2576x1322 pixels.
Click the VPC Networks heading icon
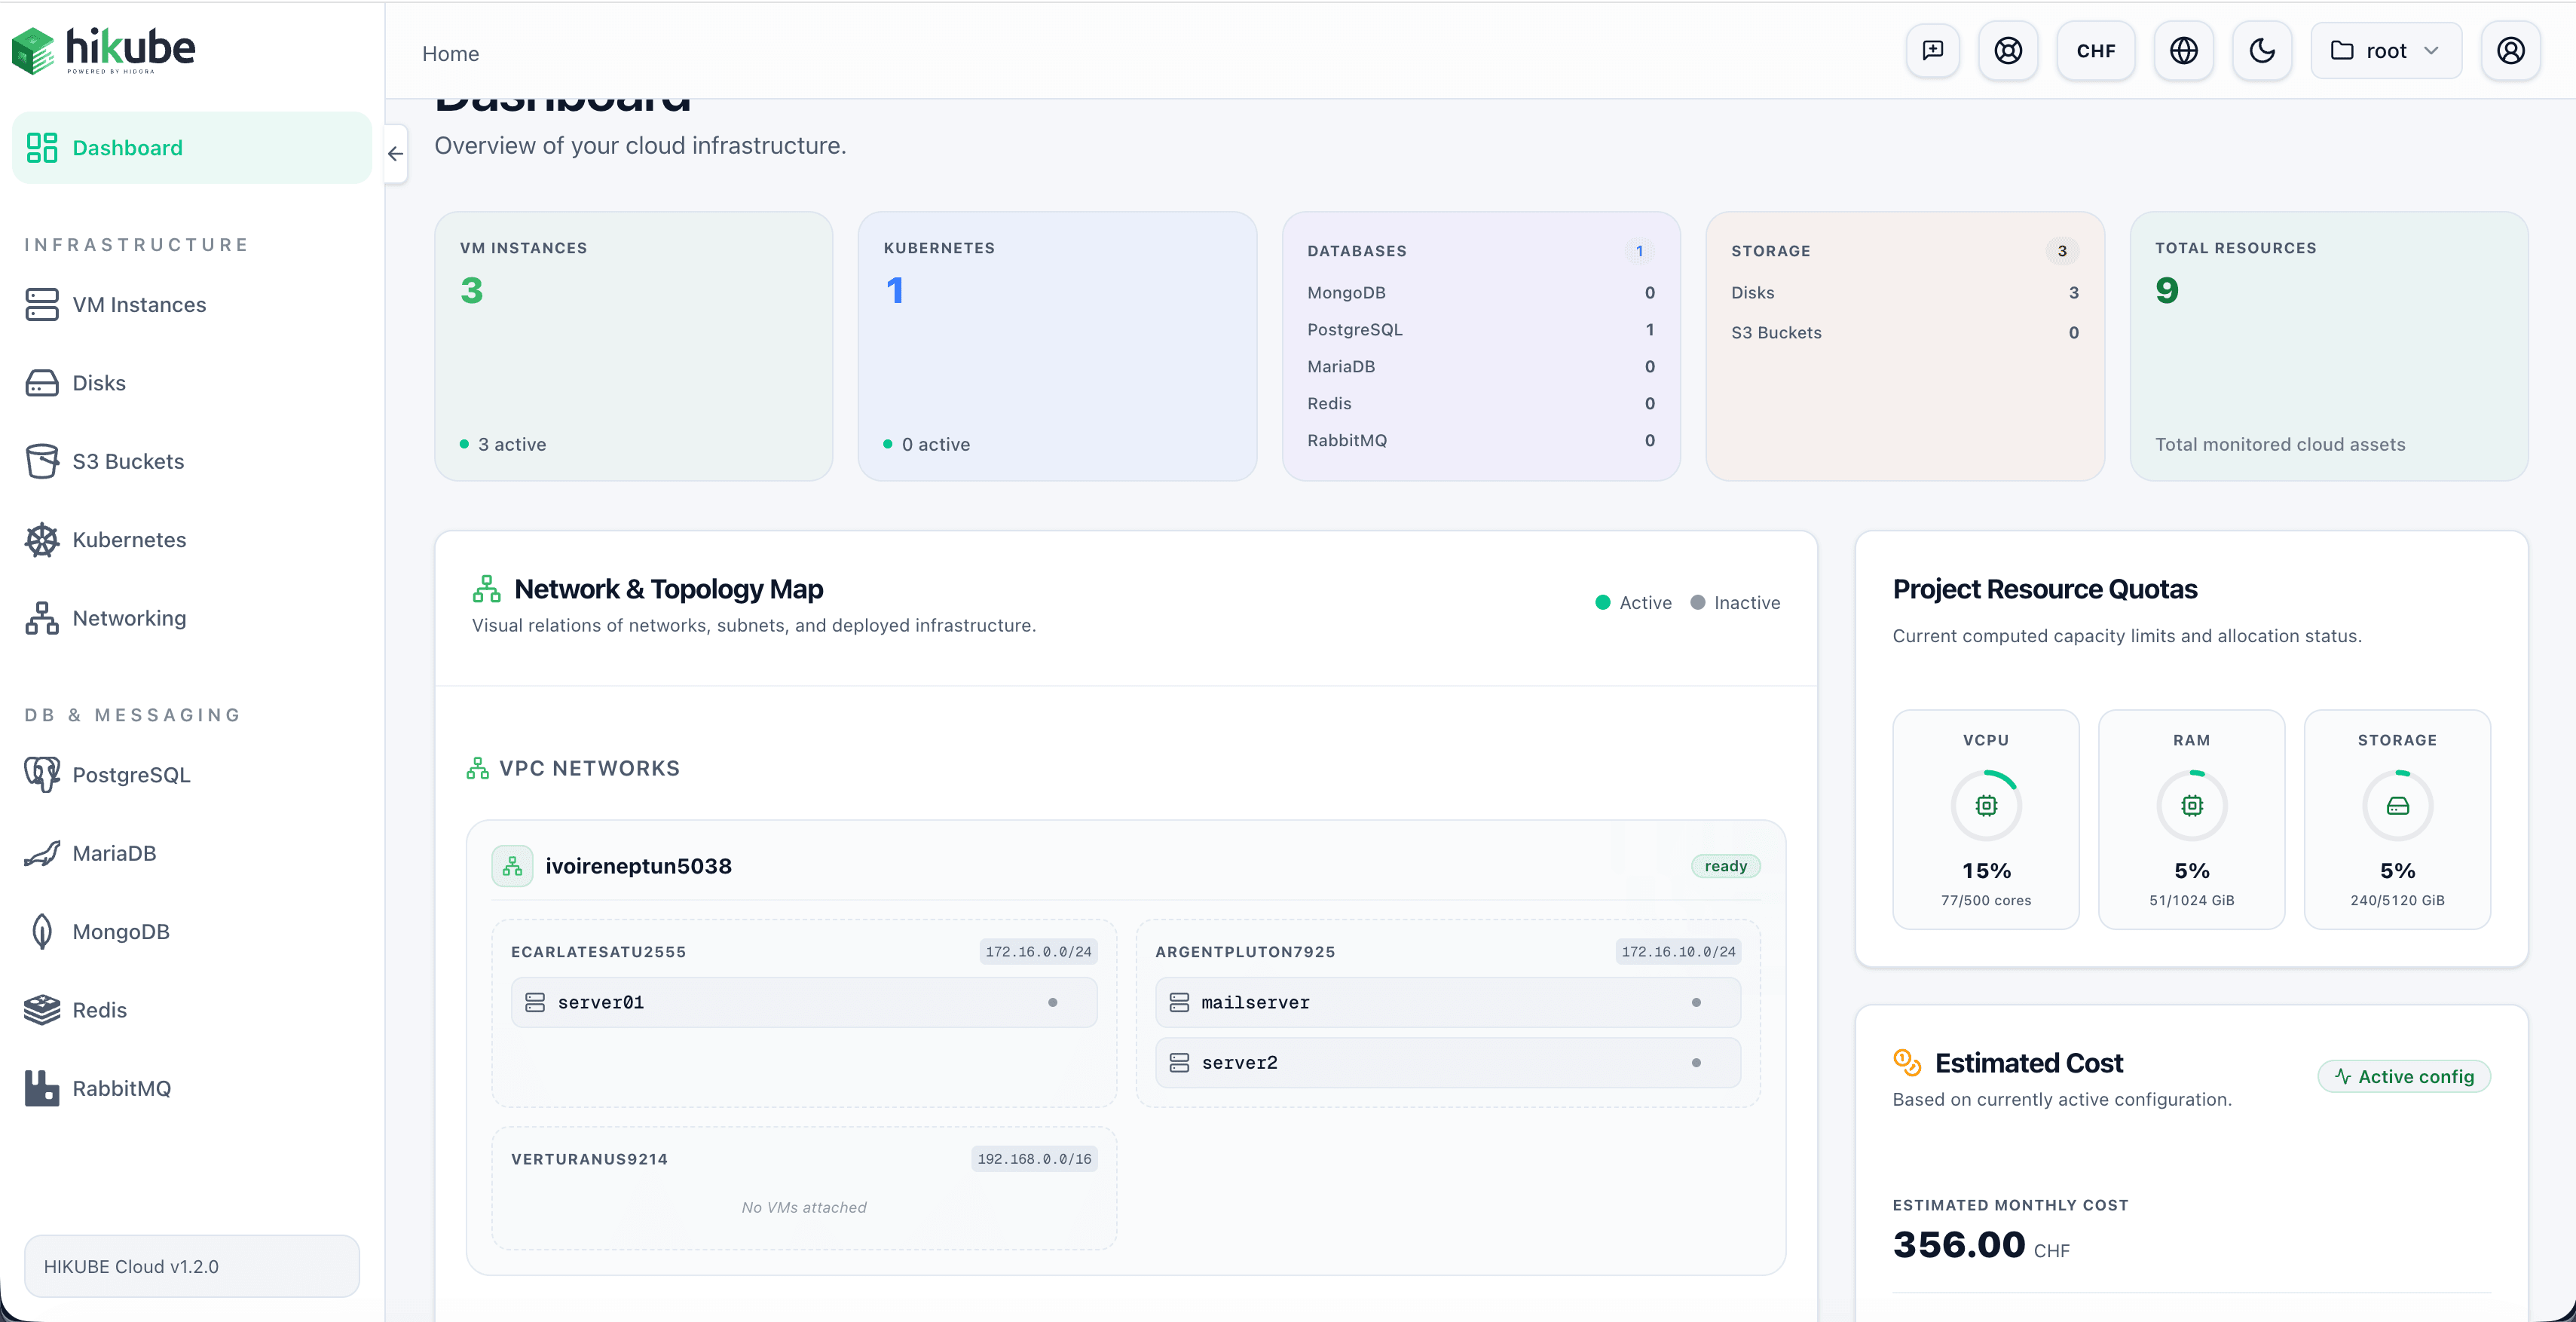[478, 768]
